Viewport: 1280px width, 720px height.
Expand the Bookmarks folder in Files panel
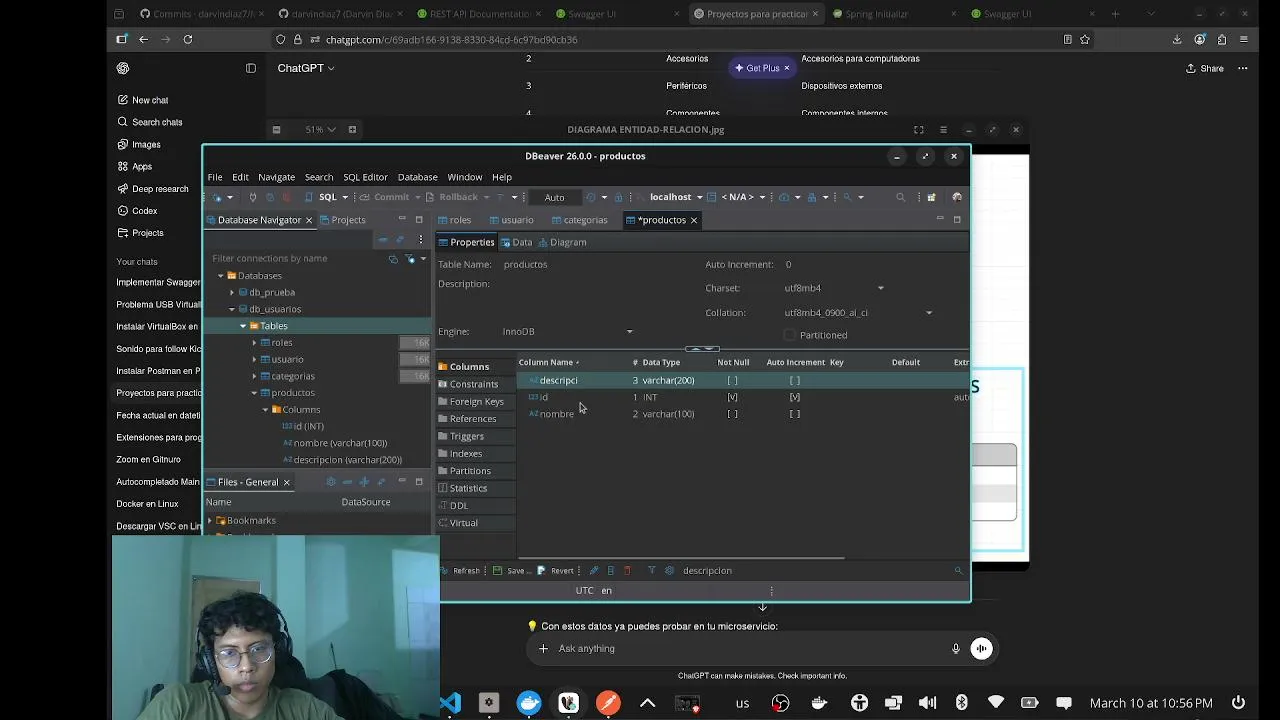pos(210,520)
